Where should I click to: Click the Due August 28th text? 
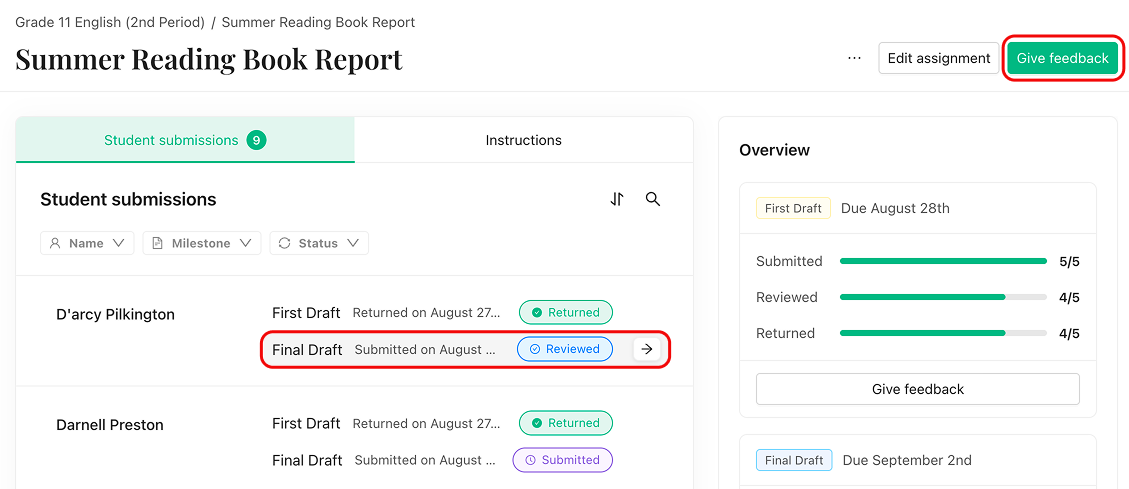[x=896, y=208]
